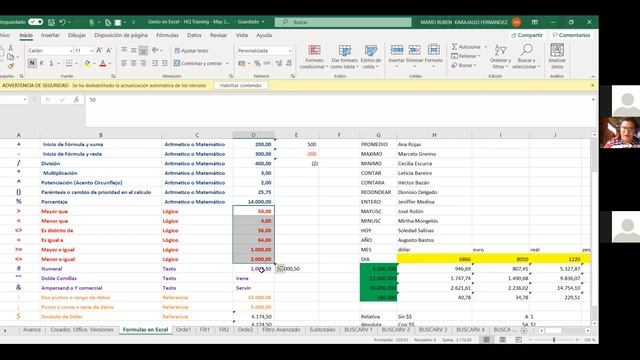The image size is (640, 360).
Task: Click the Percent style icon
Action: click(257, 63)
